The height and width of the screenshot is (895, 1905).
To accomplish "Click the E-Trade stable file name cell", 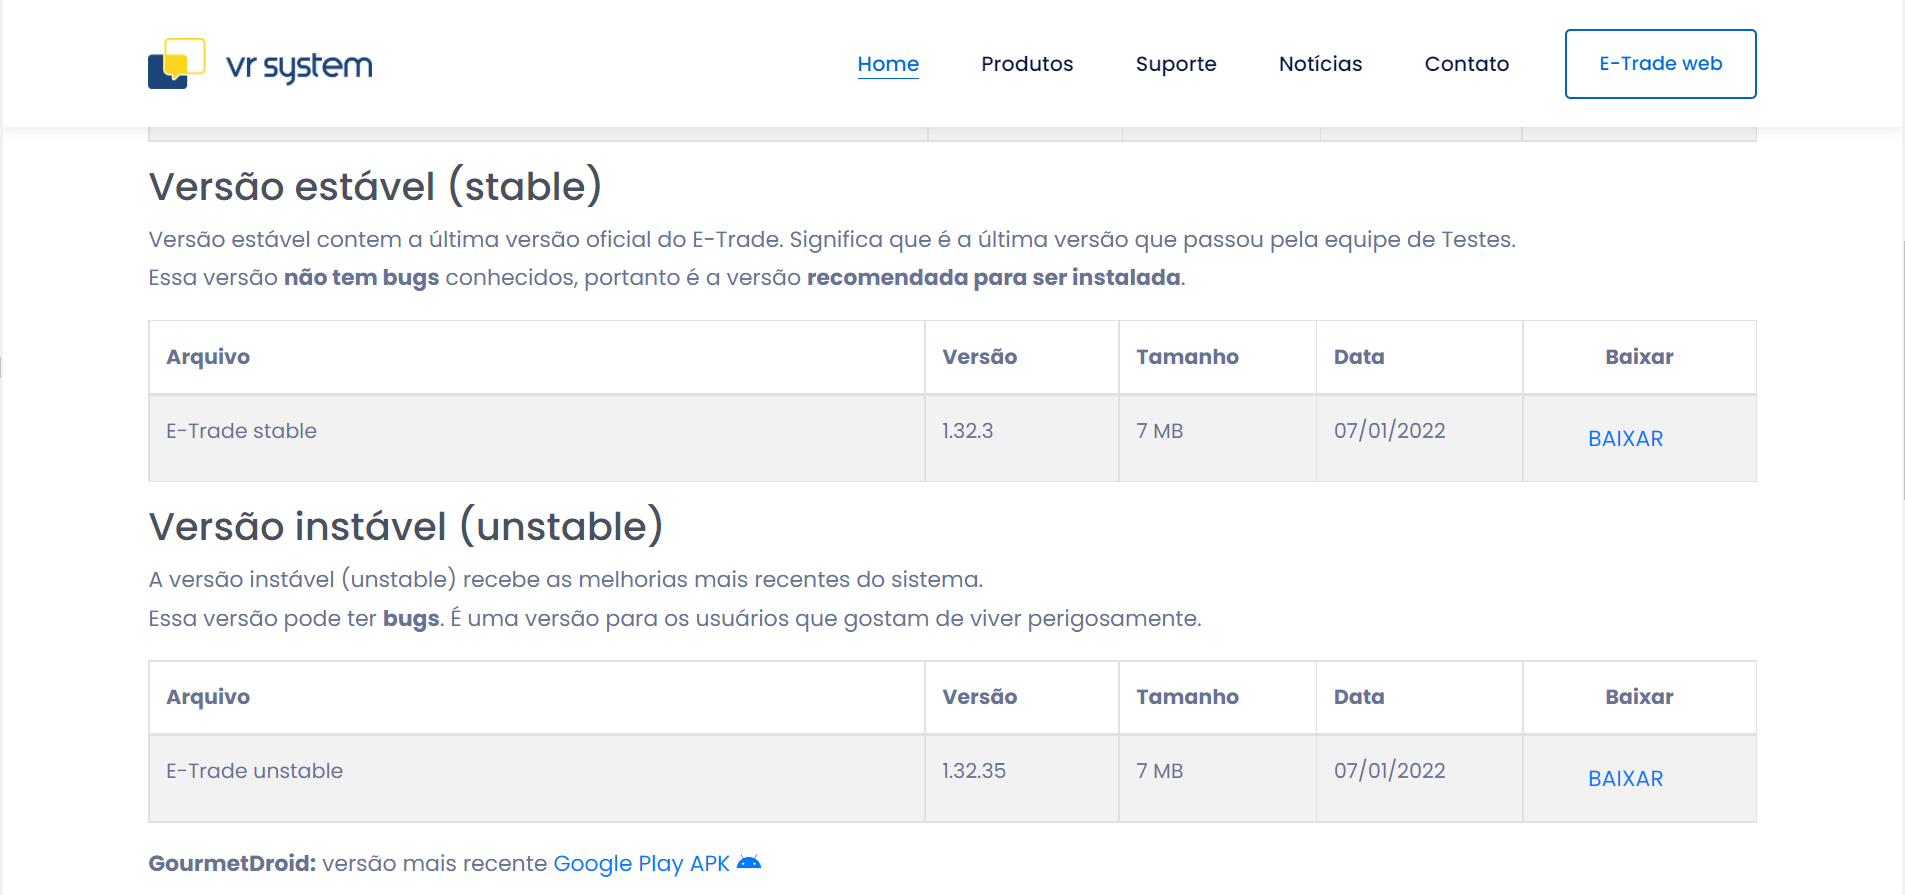I will coord(241,431).
